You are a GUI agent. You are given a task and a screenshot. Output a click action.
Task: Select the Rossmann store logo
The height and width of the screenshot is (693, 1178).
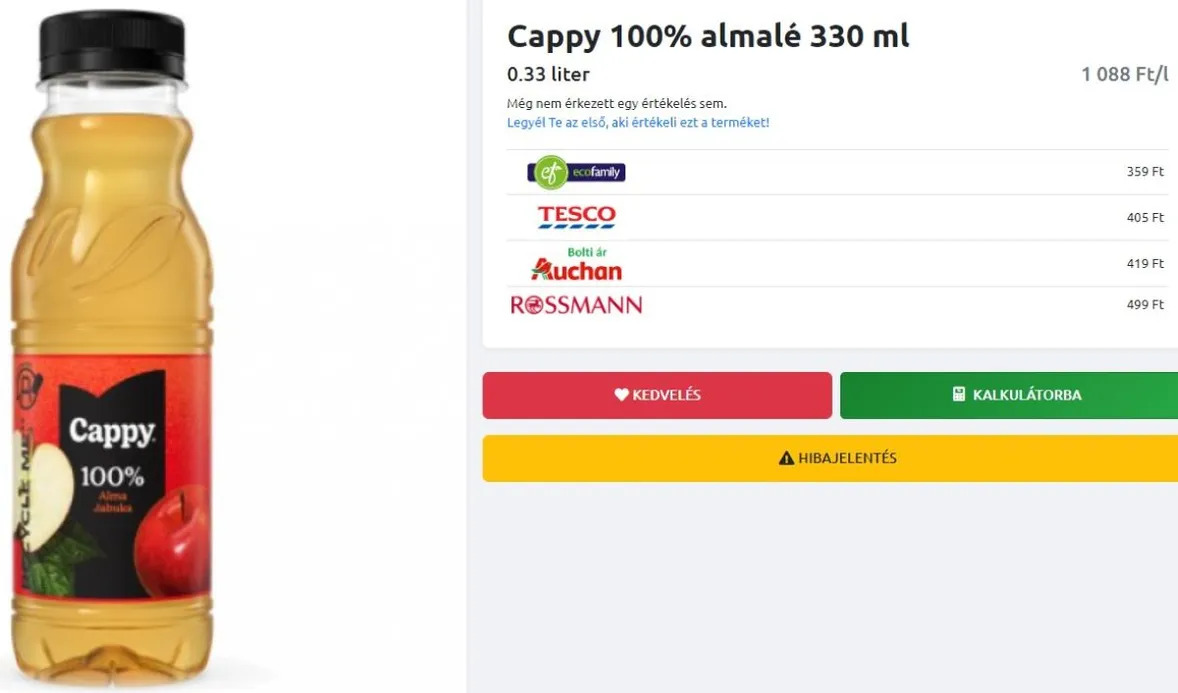[576, 305]
